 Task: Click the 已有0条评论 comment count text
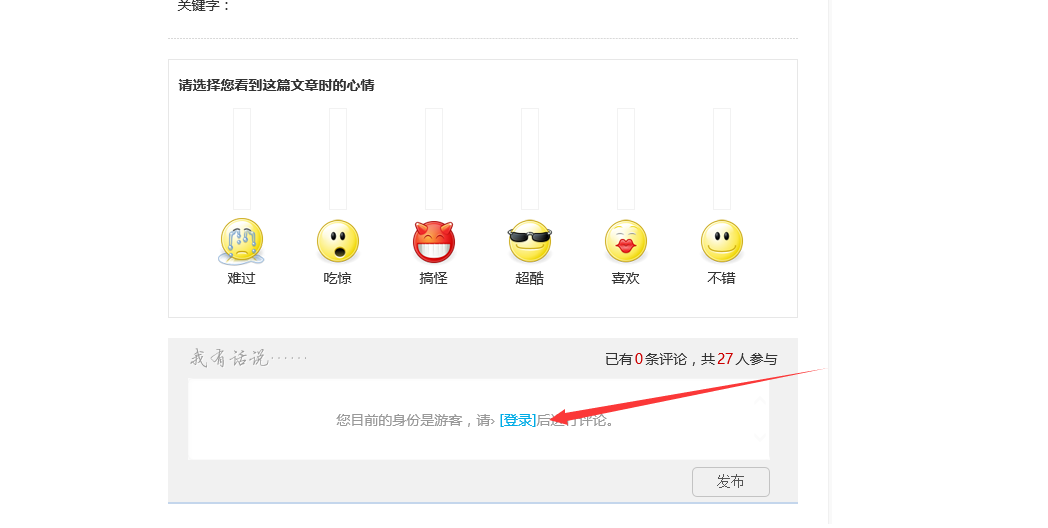(646, 360)
